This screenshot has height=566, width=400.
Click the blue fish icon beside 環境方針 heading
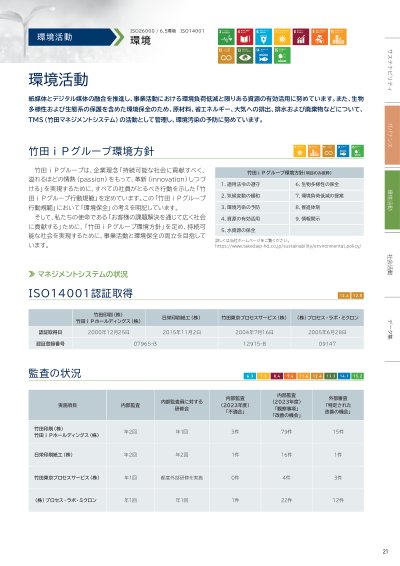point(343,151)
